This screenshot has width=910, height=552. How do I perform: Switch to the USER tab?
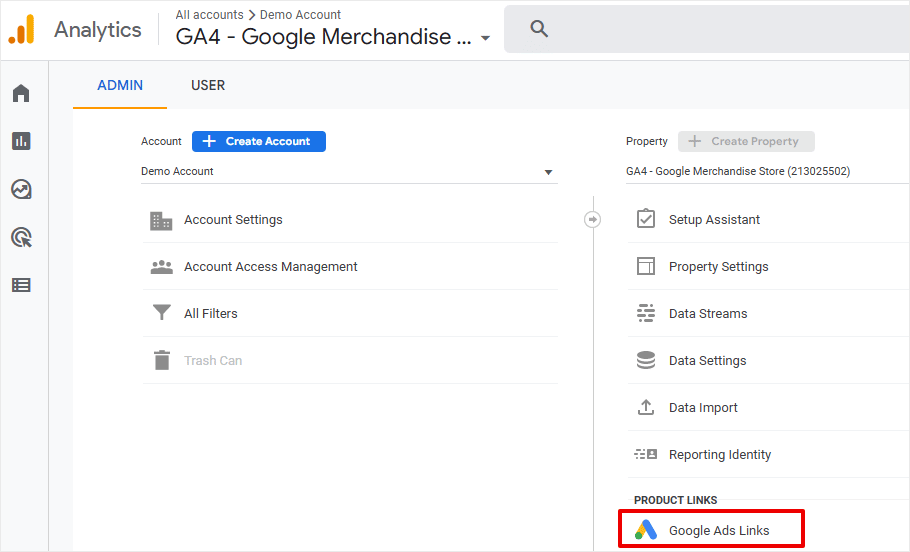pos(208,85)
